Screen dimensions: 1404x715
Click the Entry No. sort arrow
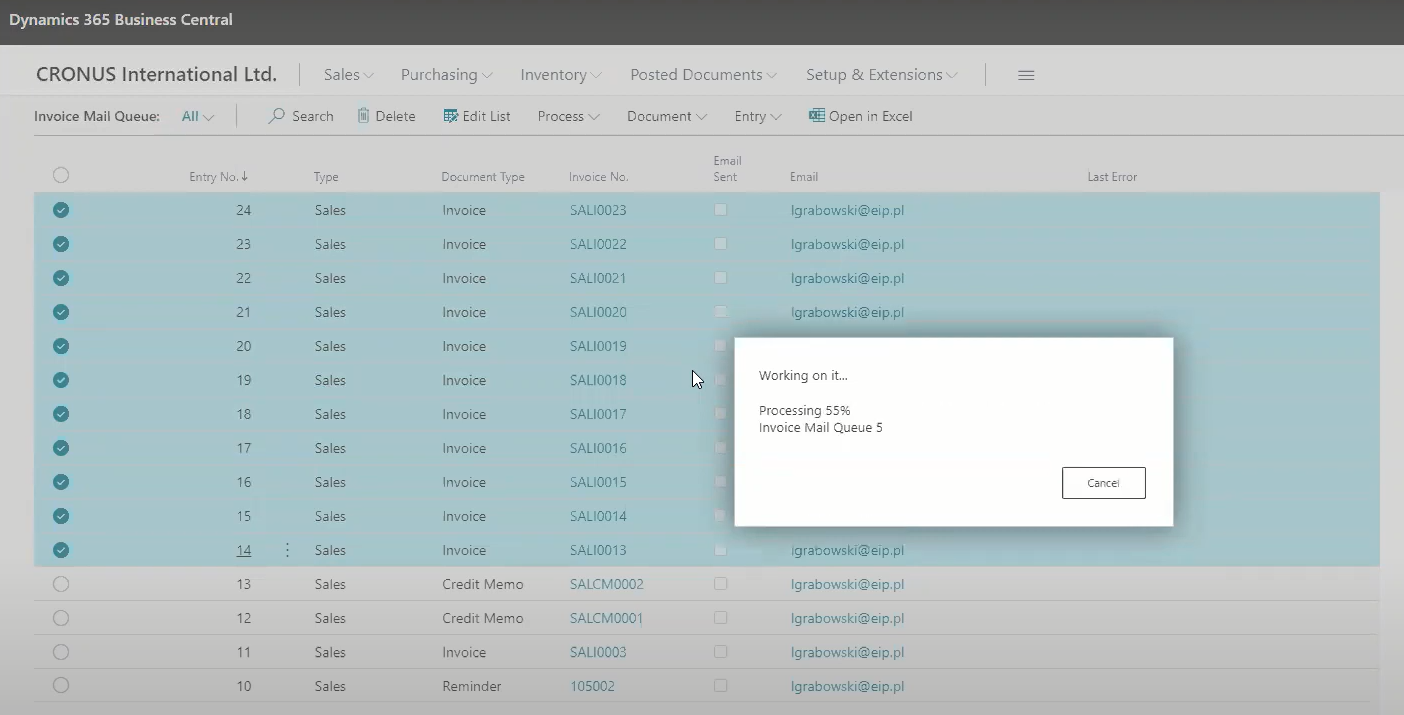tap(245, 176)
